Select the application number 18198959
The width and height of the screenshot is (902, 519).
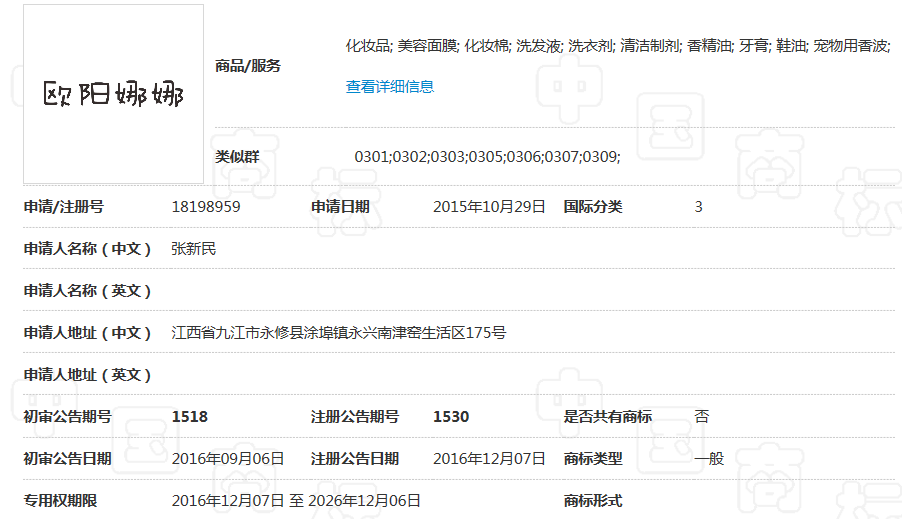click(206, 207)
